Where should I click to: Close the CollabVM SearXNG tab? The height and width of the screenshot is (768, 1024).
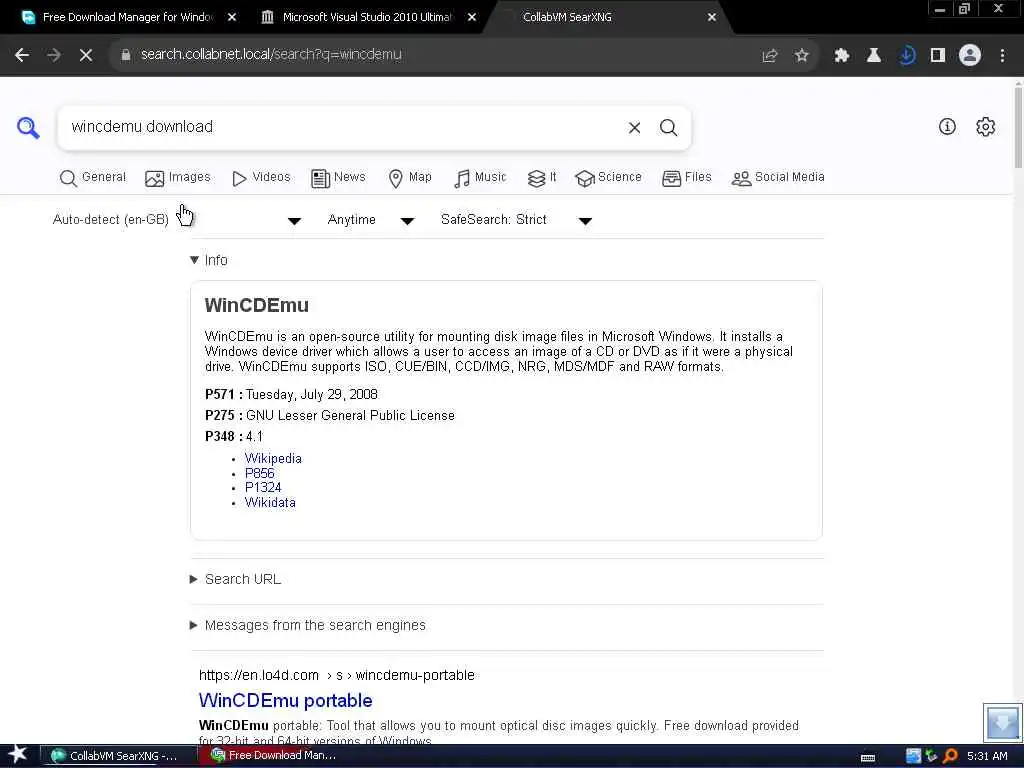point(712,18)
